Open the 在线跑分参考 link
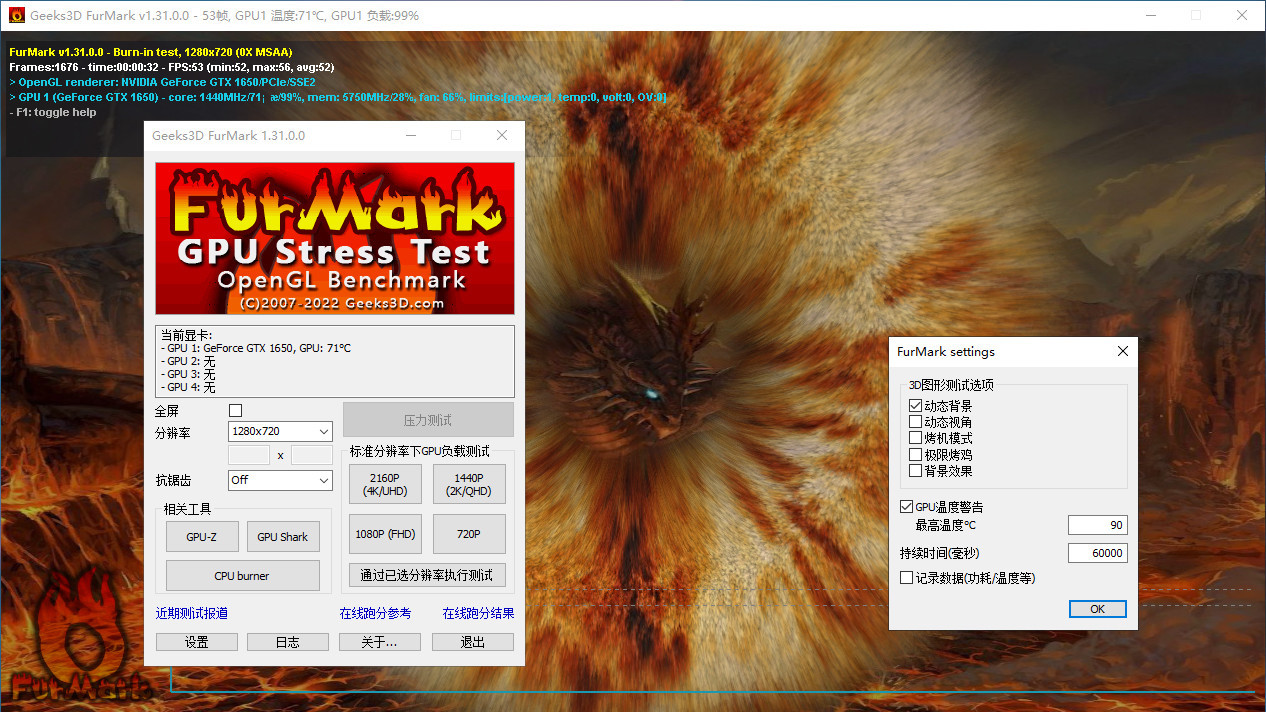The height and width of the screenshot is (712, 1266). pyautogui.click(x=375, y=613)
